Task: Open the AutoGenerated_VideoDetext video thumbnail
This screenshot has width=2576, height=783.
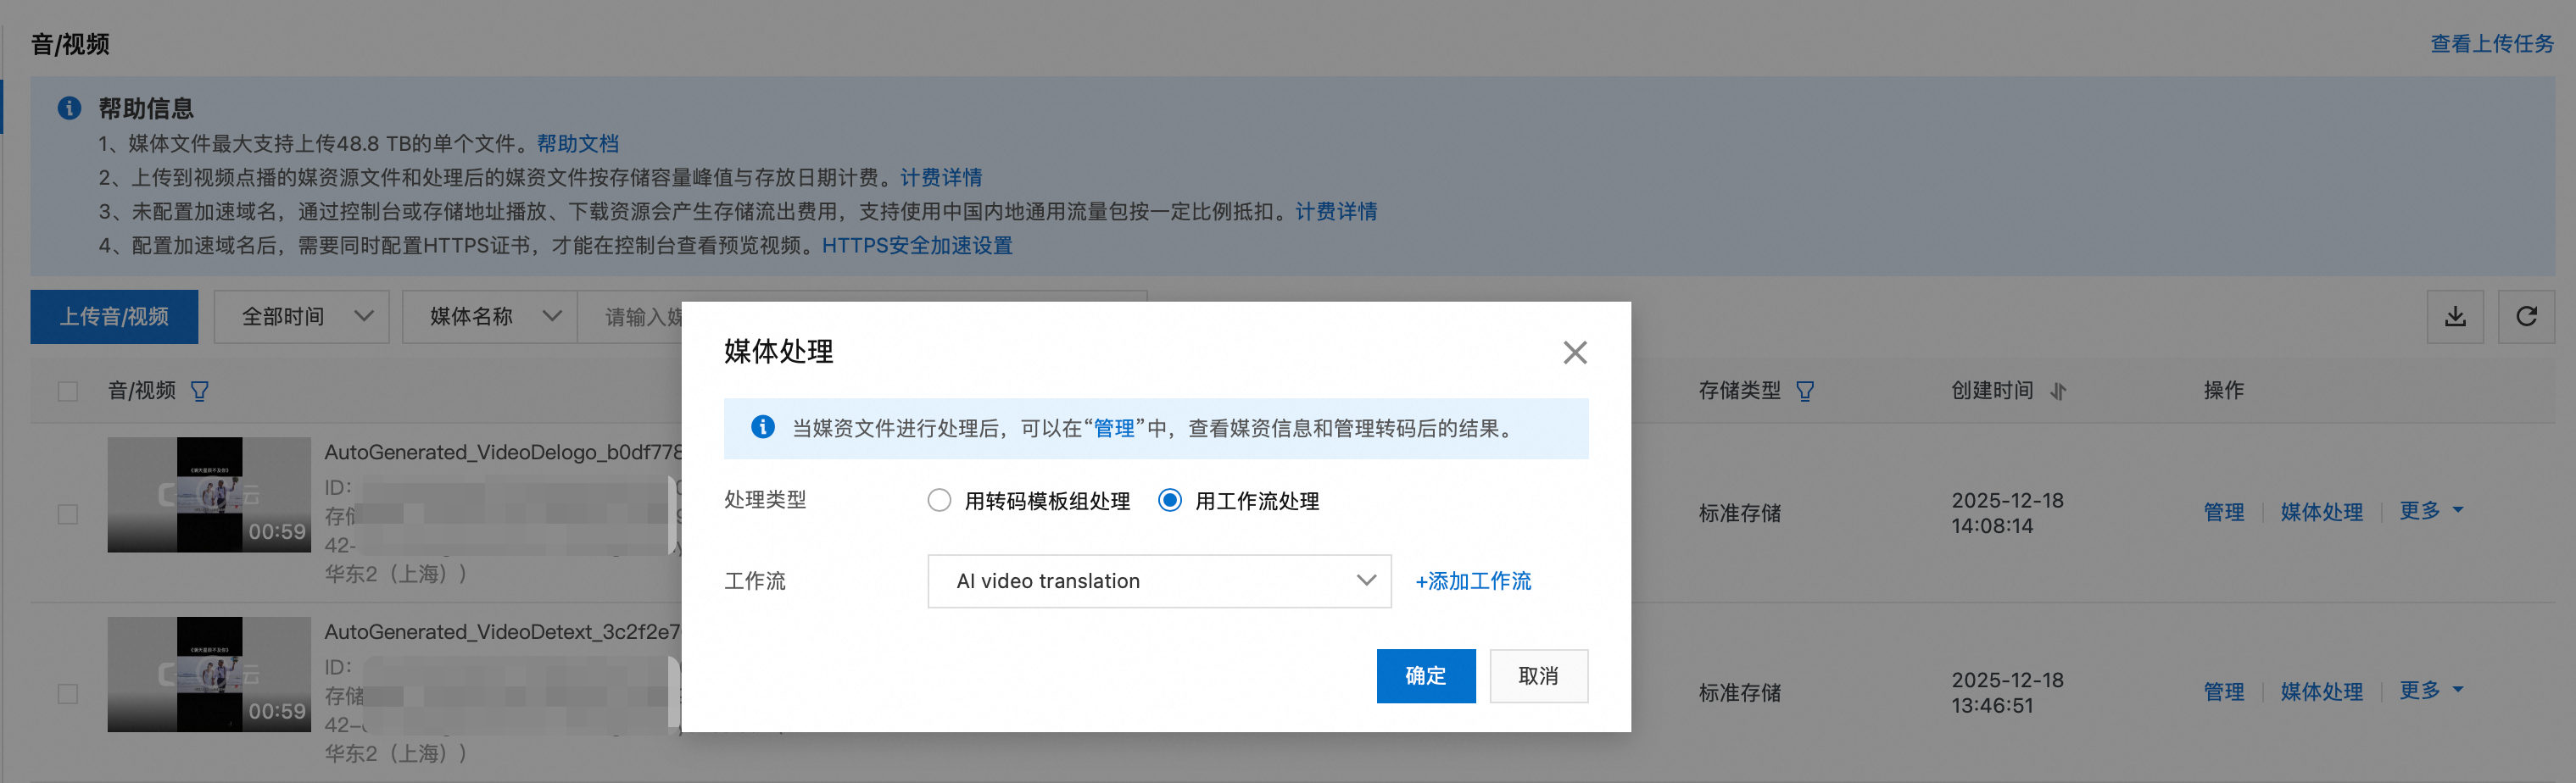Action: point(209,675)
